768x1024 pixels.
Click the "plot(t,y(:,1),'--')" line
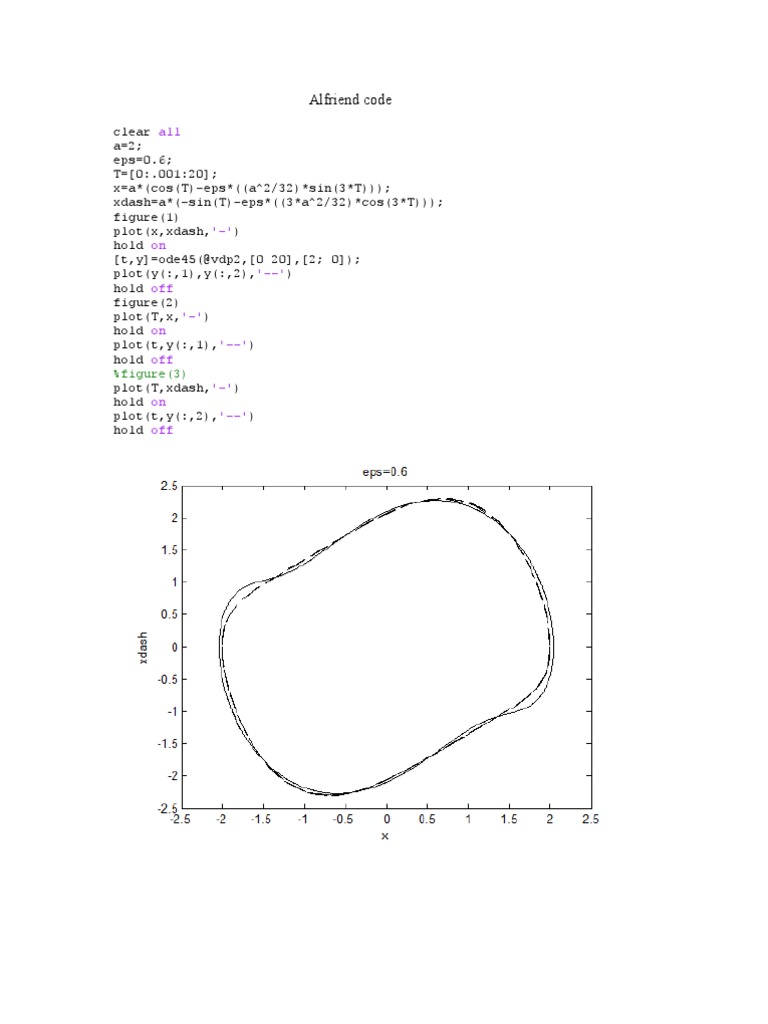[183, 345]
